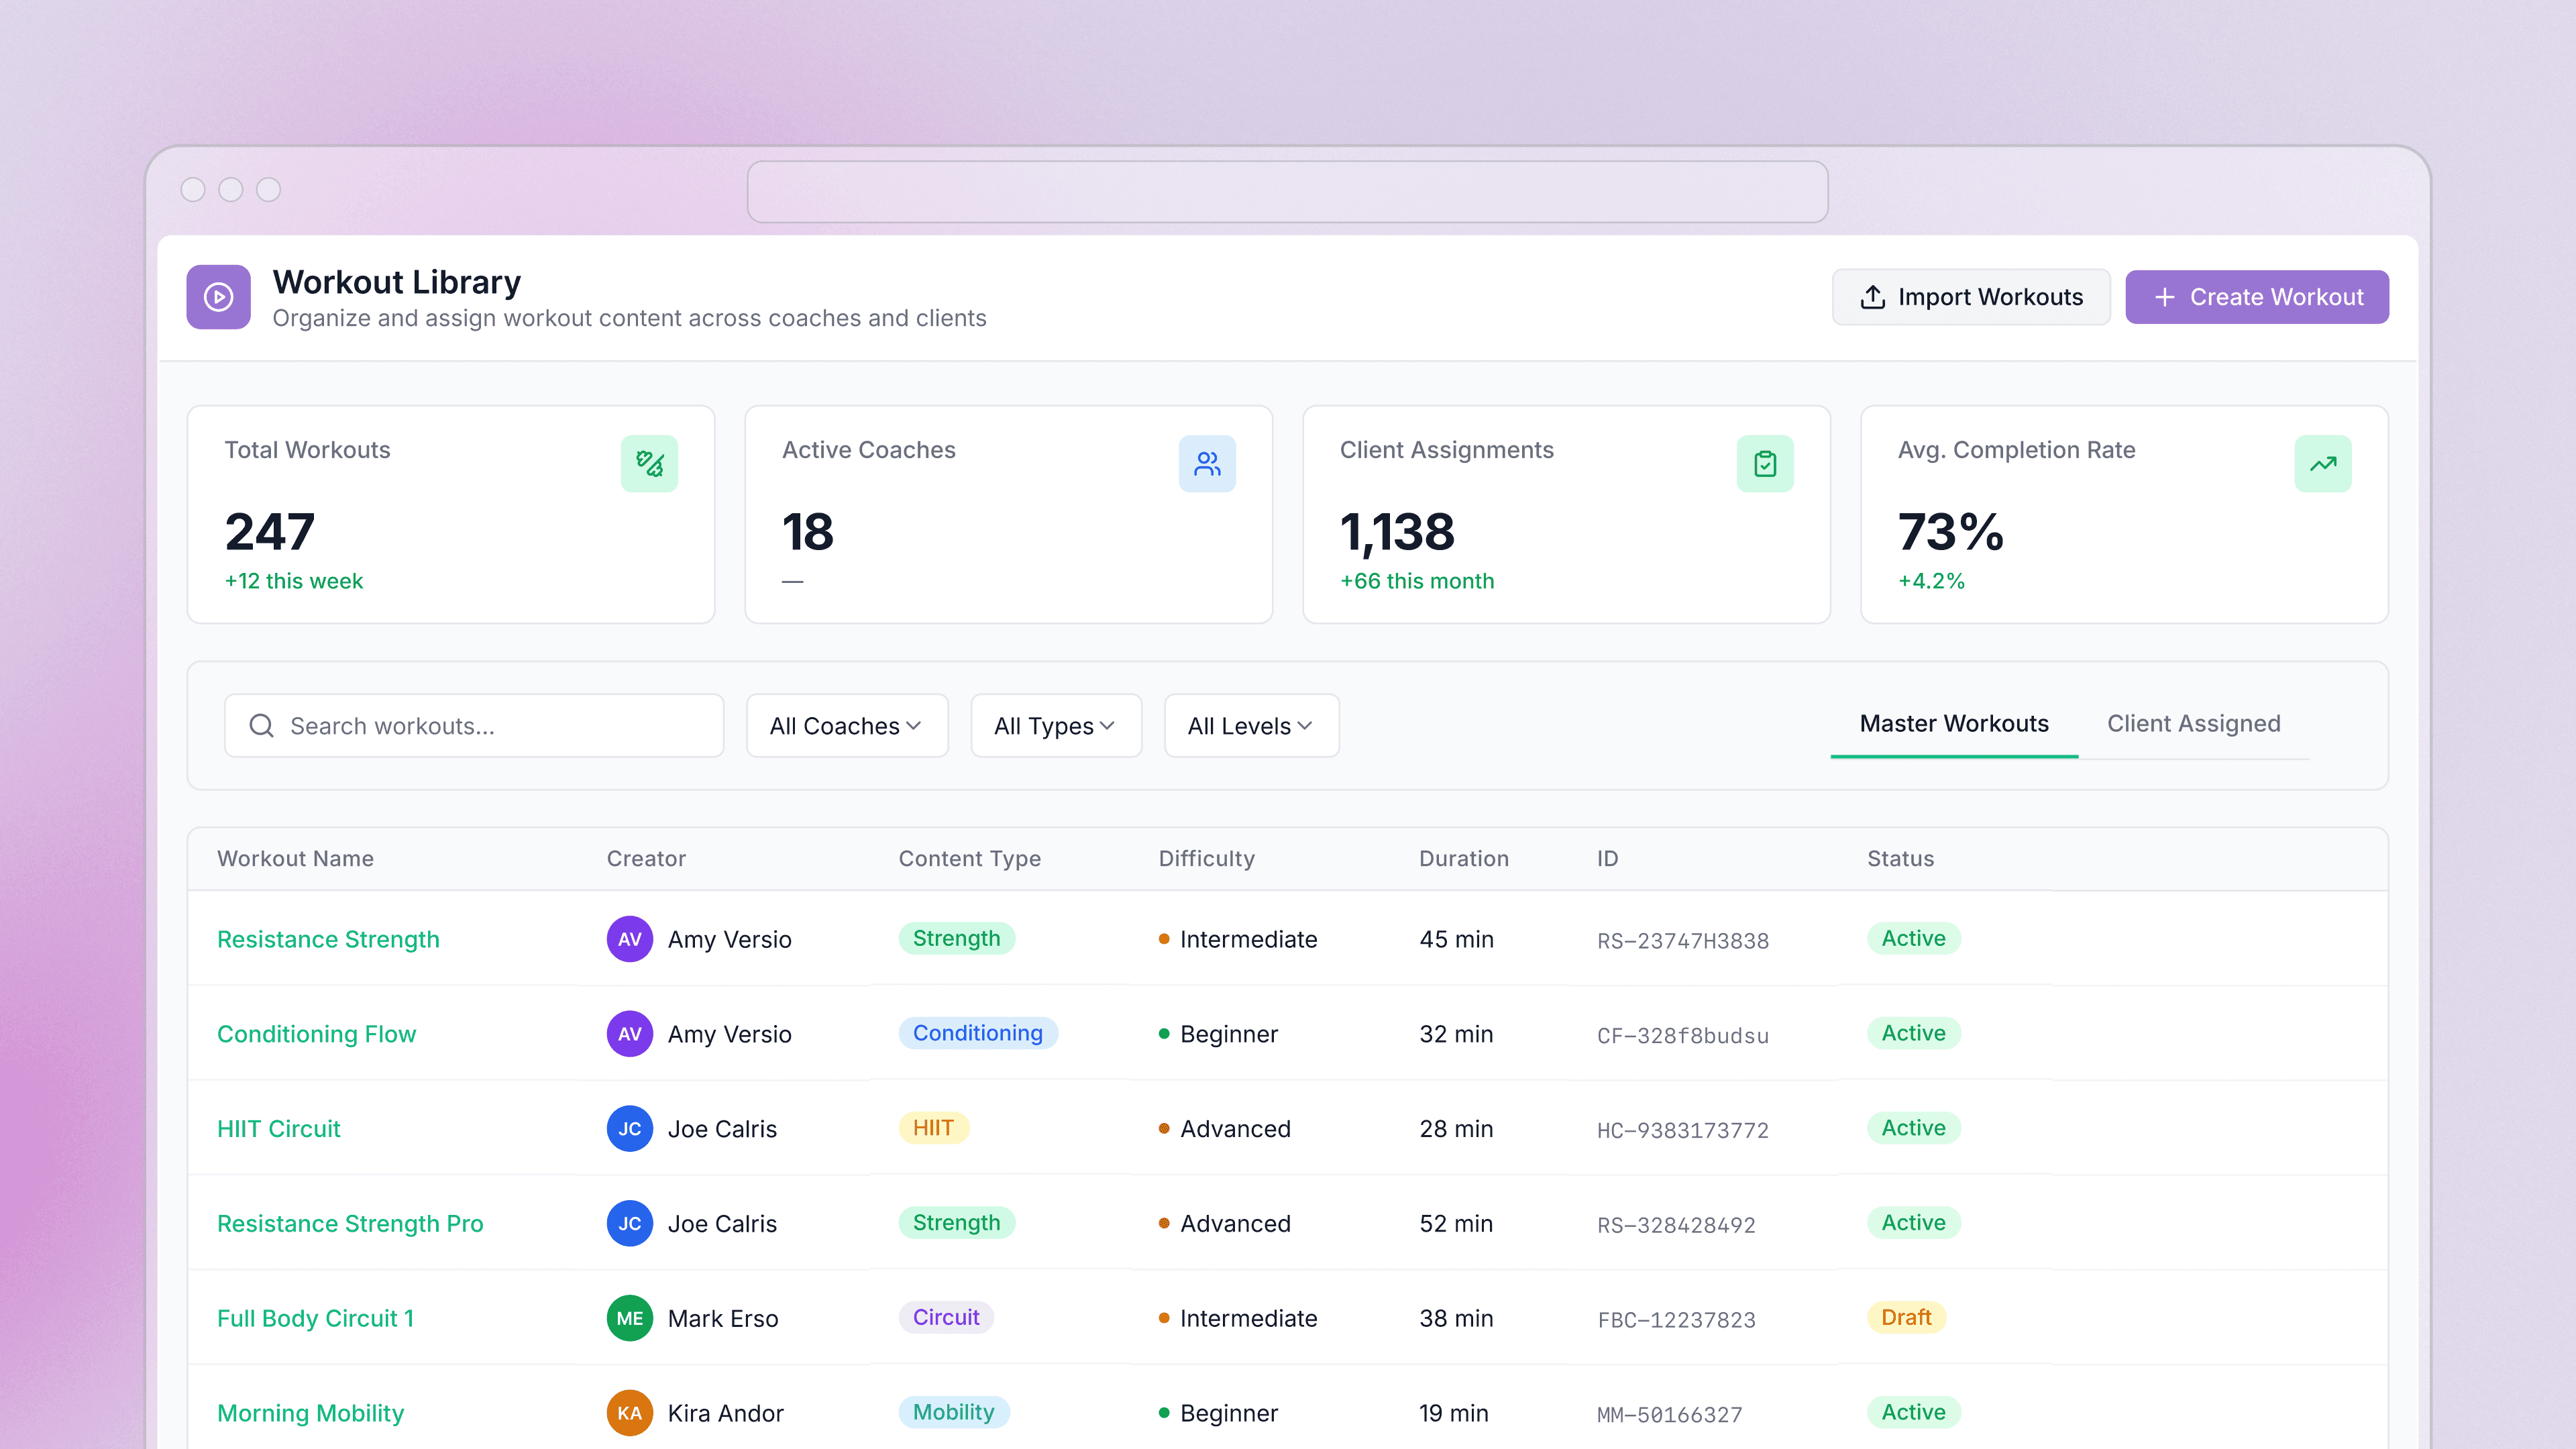Switch to the Client Assigned tab

(x=2194, y=724)
